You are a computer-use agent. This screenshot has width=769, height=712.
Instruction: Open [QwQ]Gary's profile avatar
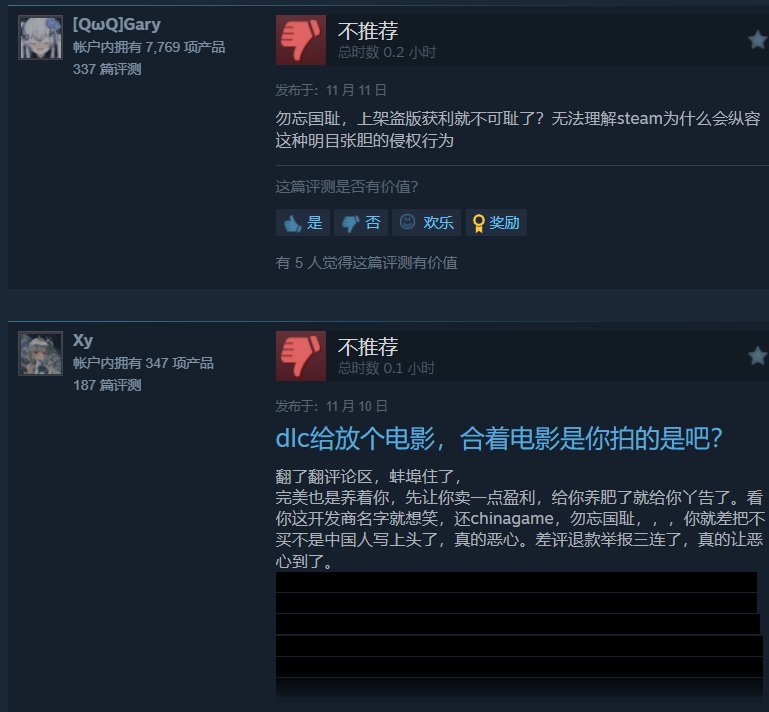(x=40, y=37)
